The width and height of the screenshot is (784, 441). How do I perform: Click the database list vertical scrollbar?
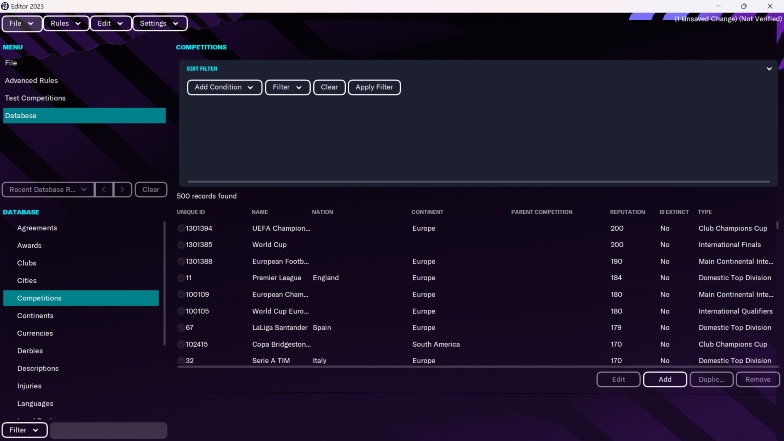(164, 284)
